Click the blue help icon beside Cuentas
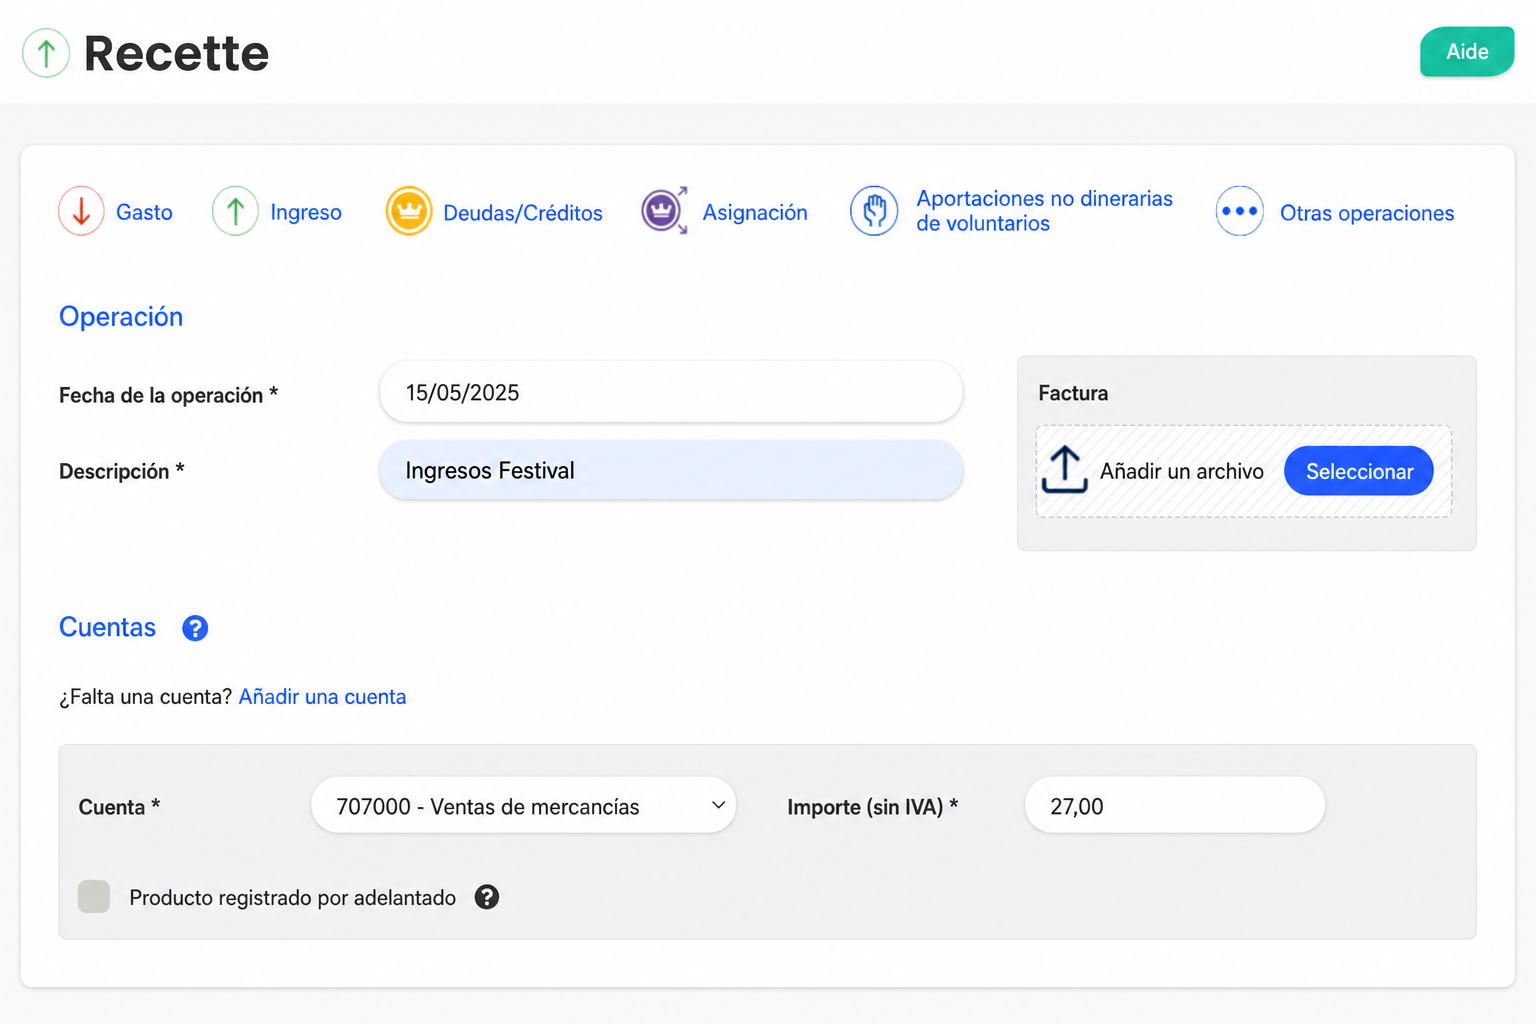The image size is (1536, 1024). tap(195, 628)
